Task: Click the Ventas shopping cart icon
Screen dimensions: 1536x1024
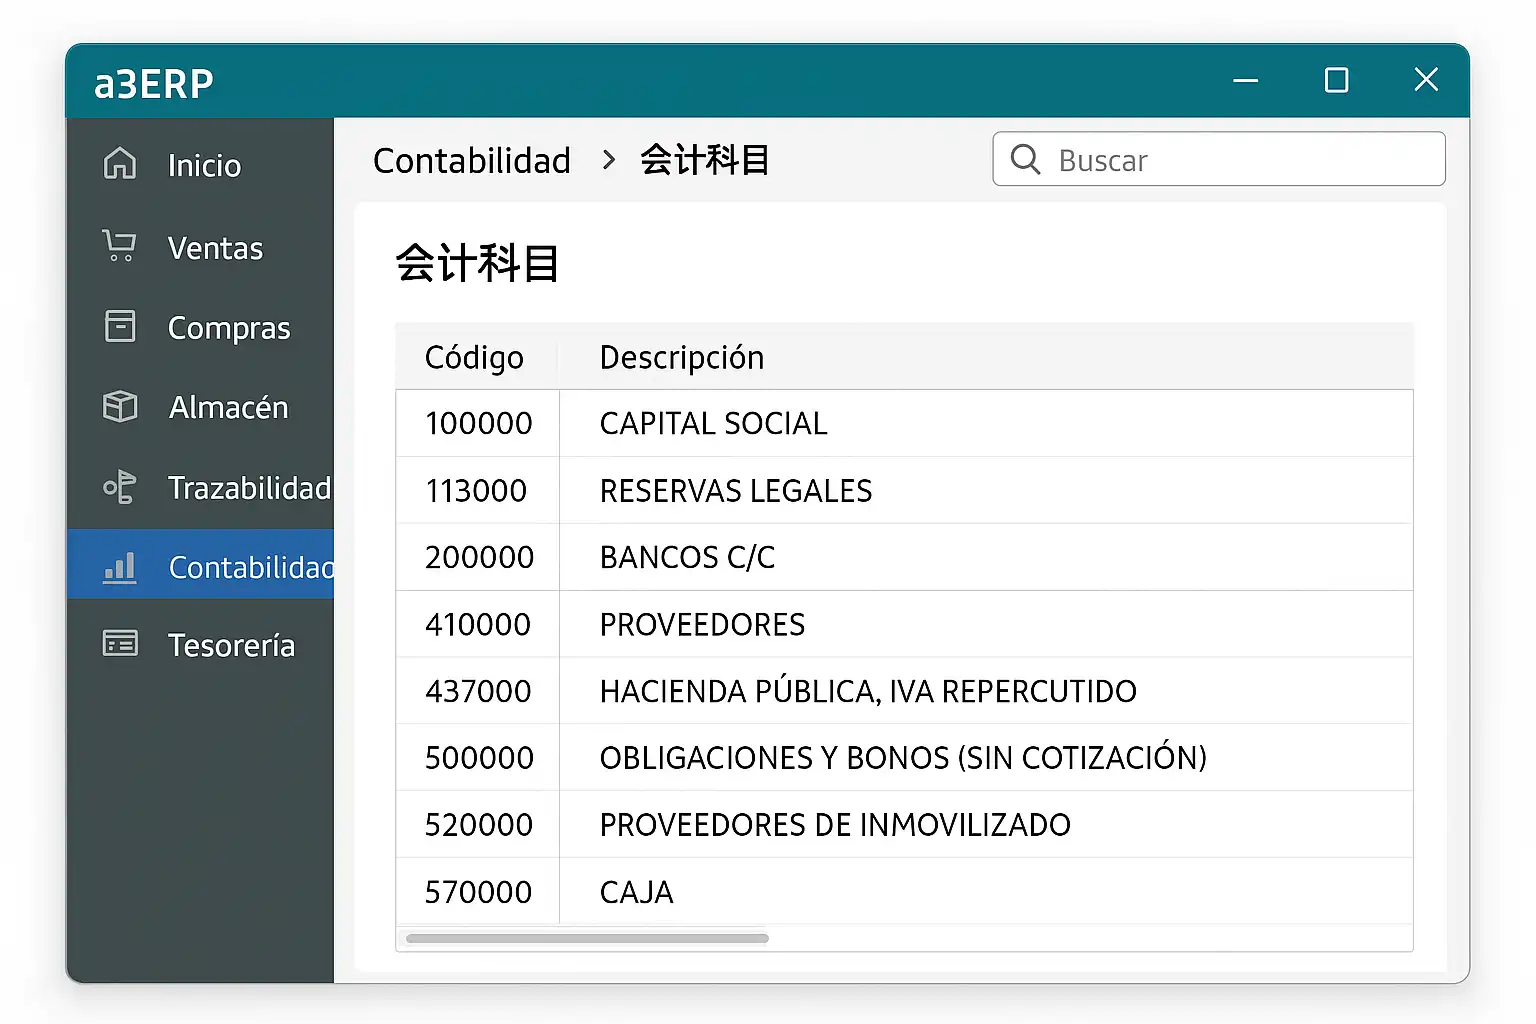Action: point(119,246)
